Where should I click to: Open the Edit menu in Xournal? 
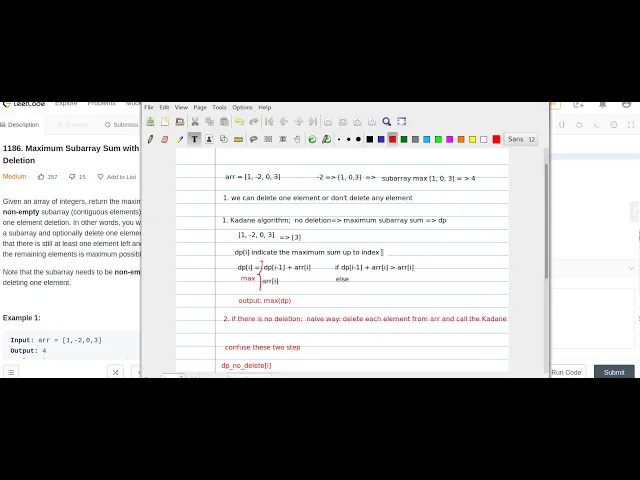click(164, 107)
